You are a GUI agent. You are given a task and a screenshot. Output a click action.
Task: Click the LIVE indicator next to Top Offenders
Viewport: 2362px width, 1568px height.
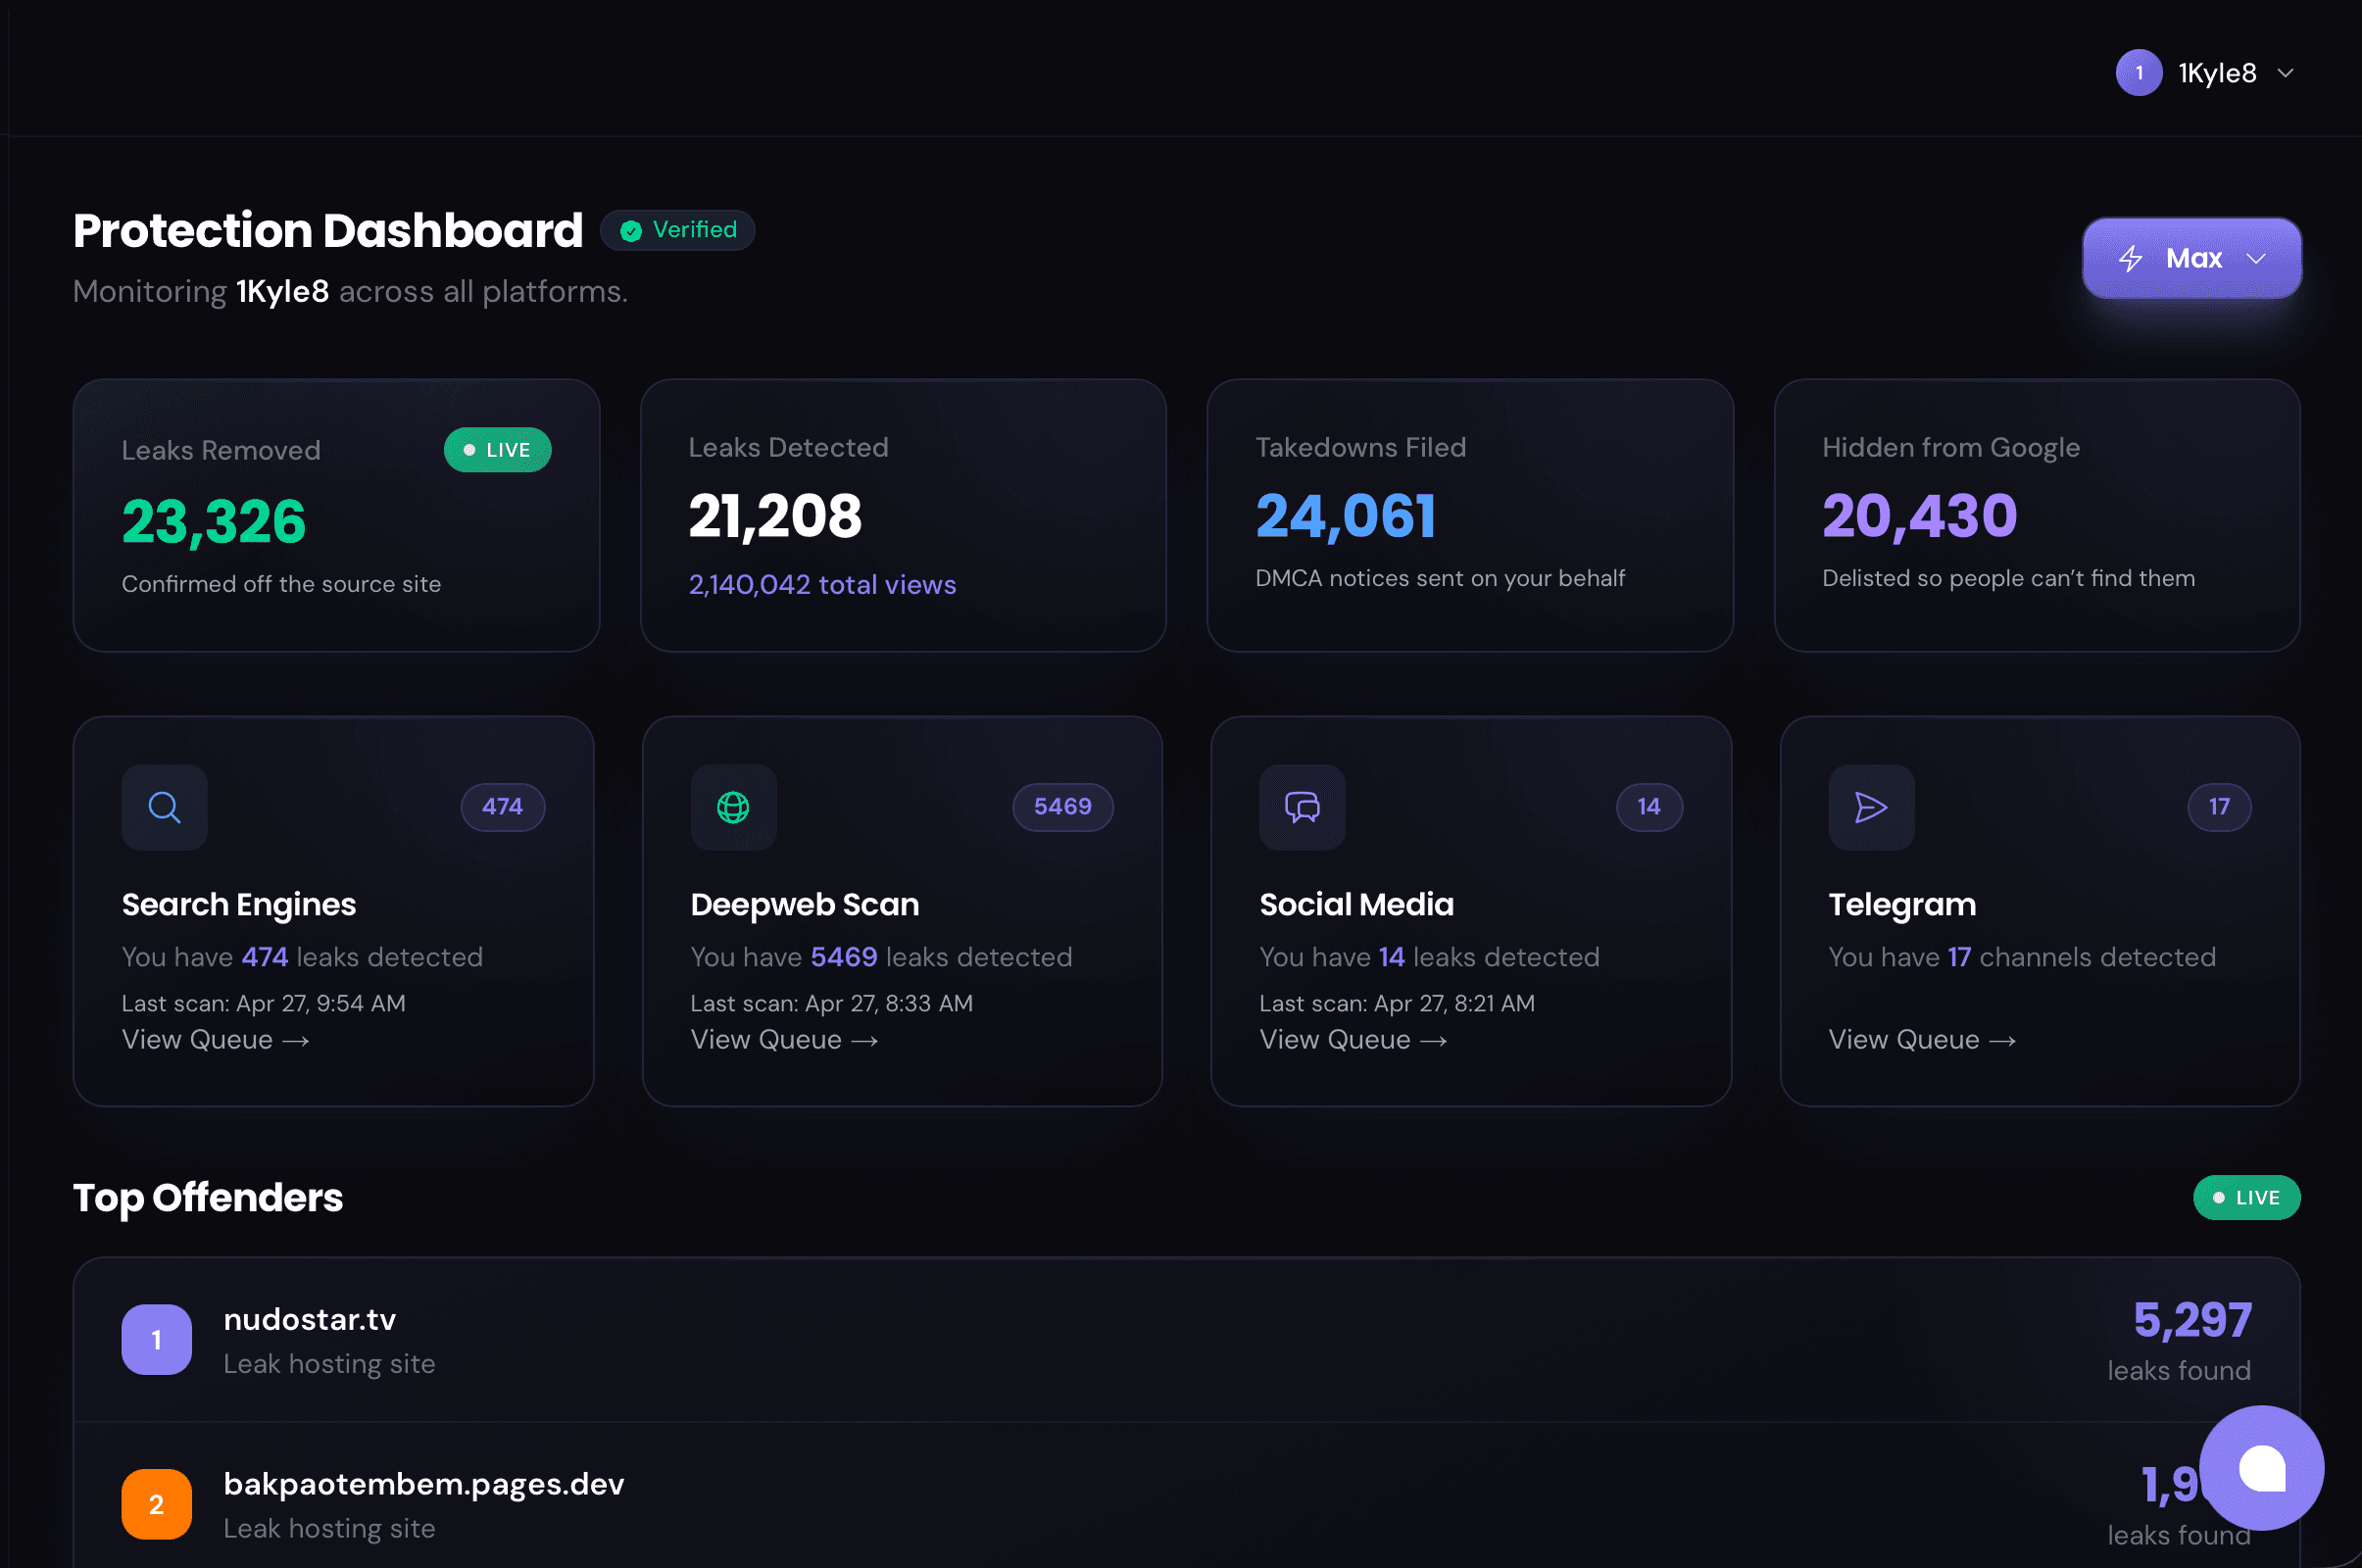(2246, 1197)
